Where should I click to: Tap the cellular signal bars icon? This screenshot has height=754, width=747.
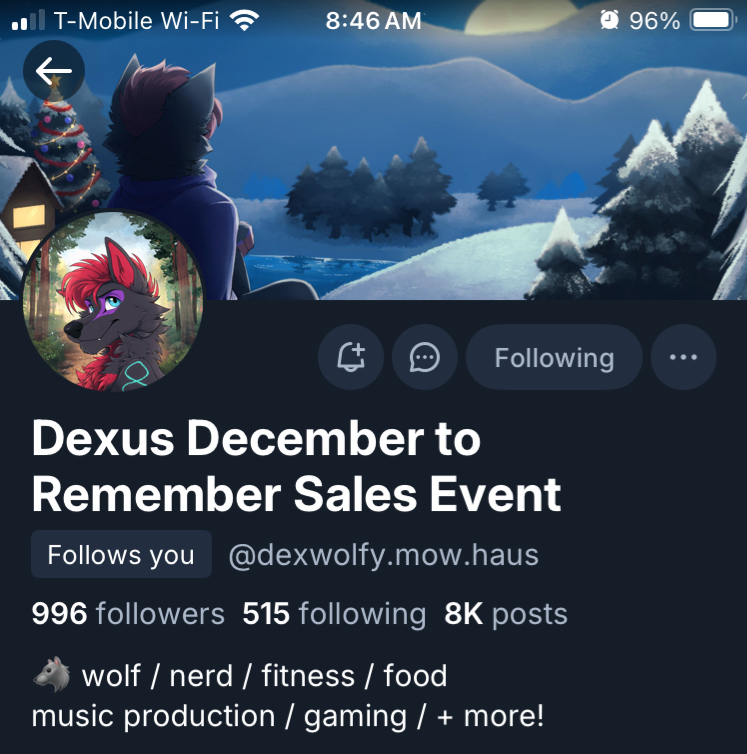[x=28, y=21]
